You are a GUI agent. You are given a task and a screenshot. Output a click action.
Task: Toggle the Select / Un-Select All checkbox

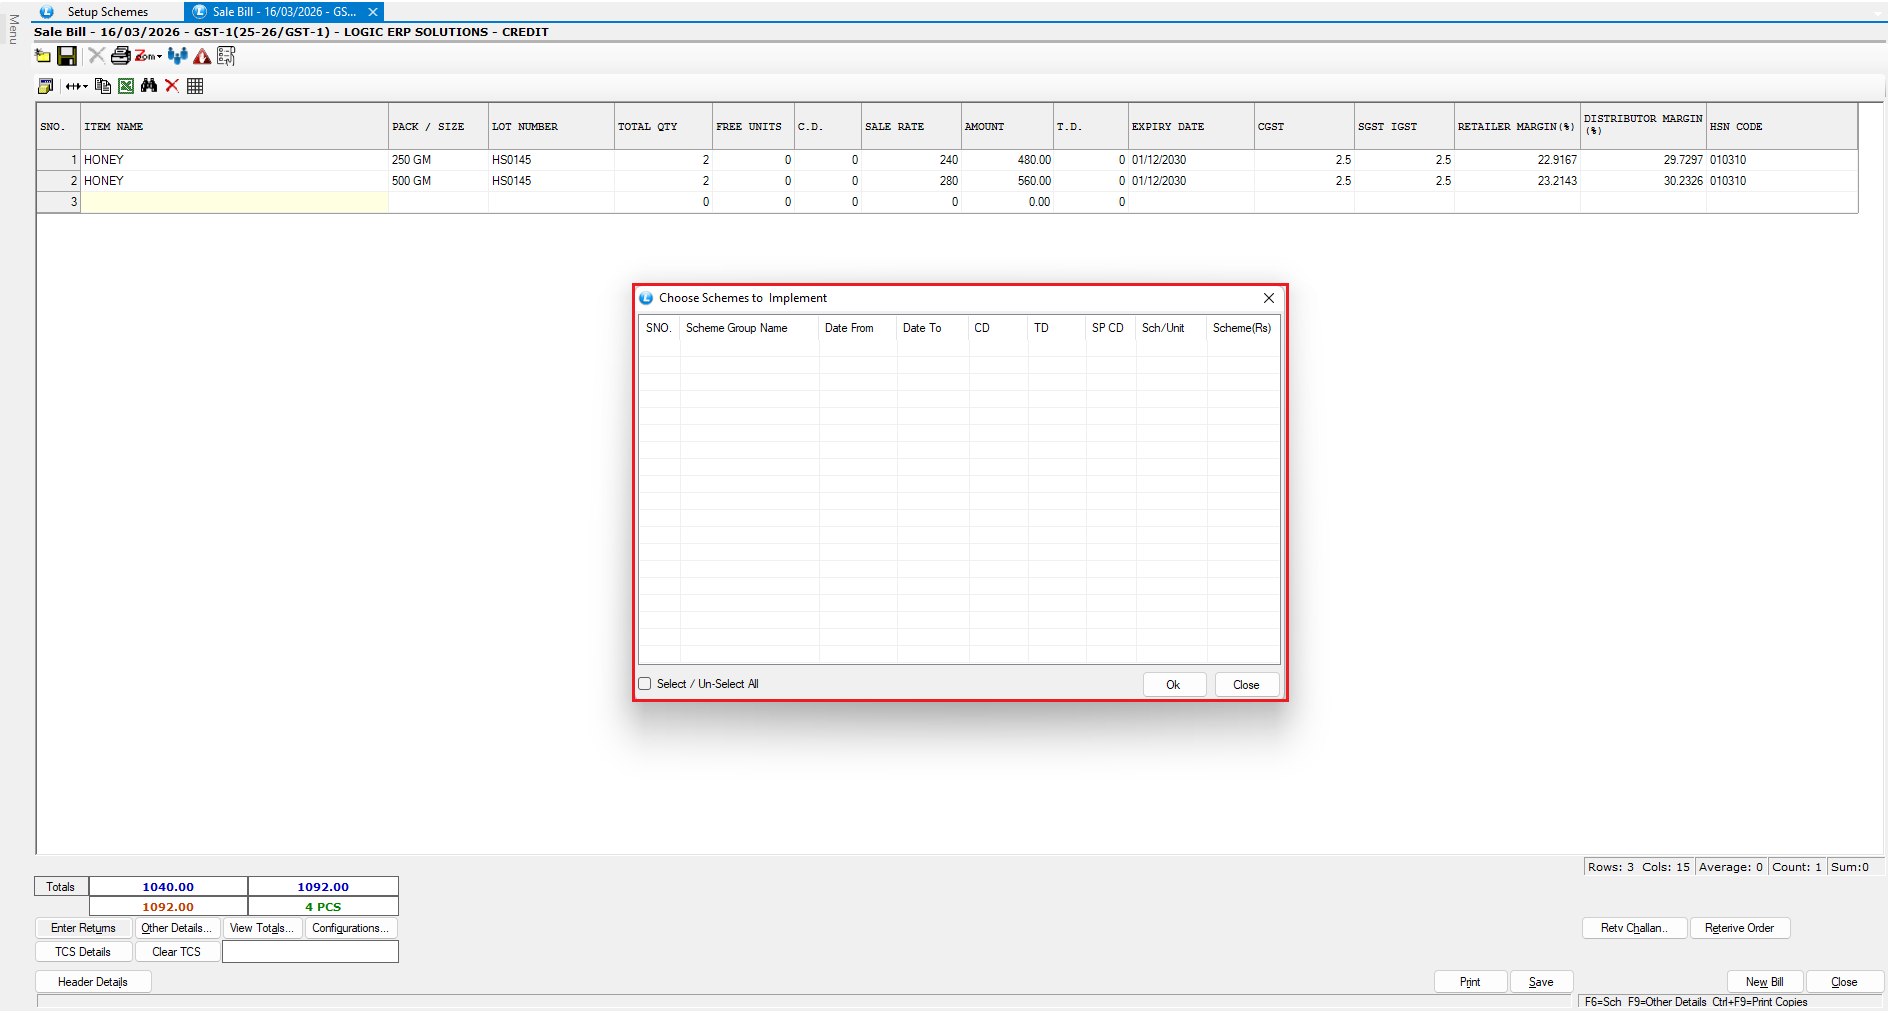pos(645,684)
